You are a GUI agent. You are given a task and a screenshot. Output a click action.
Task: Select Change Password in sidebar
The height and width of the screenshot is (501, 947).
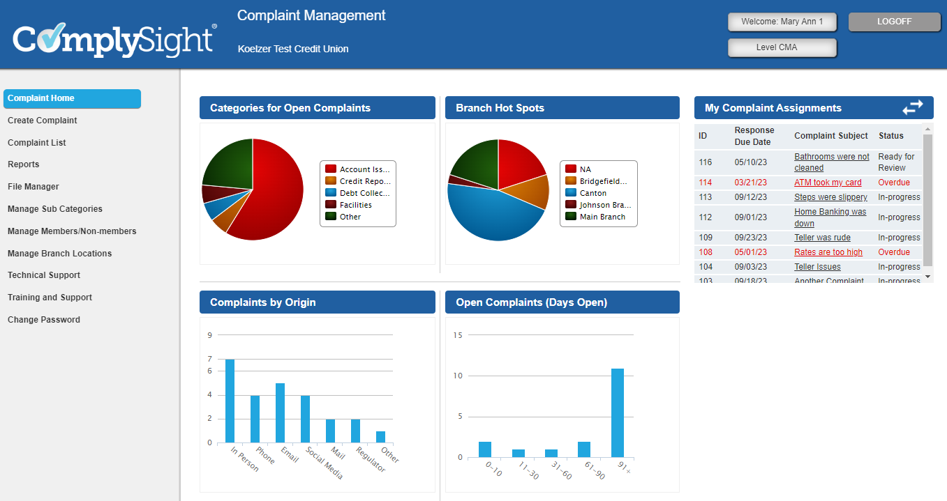pyautogui.click(x=44, y=320)
